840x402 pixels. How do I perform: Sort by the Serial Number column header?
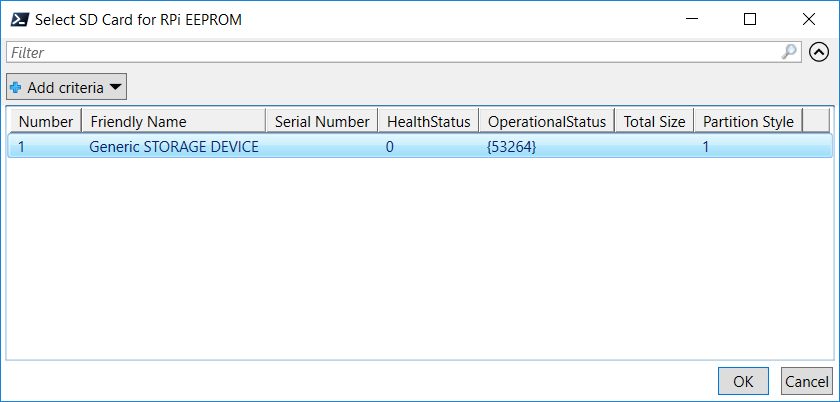(x=322, y=122)
